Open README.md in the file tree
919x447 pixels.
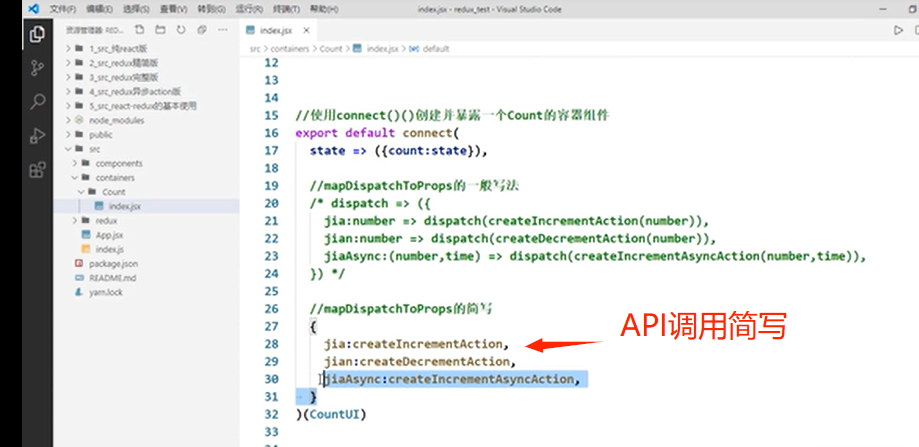pos(113,278)
